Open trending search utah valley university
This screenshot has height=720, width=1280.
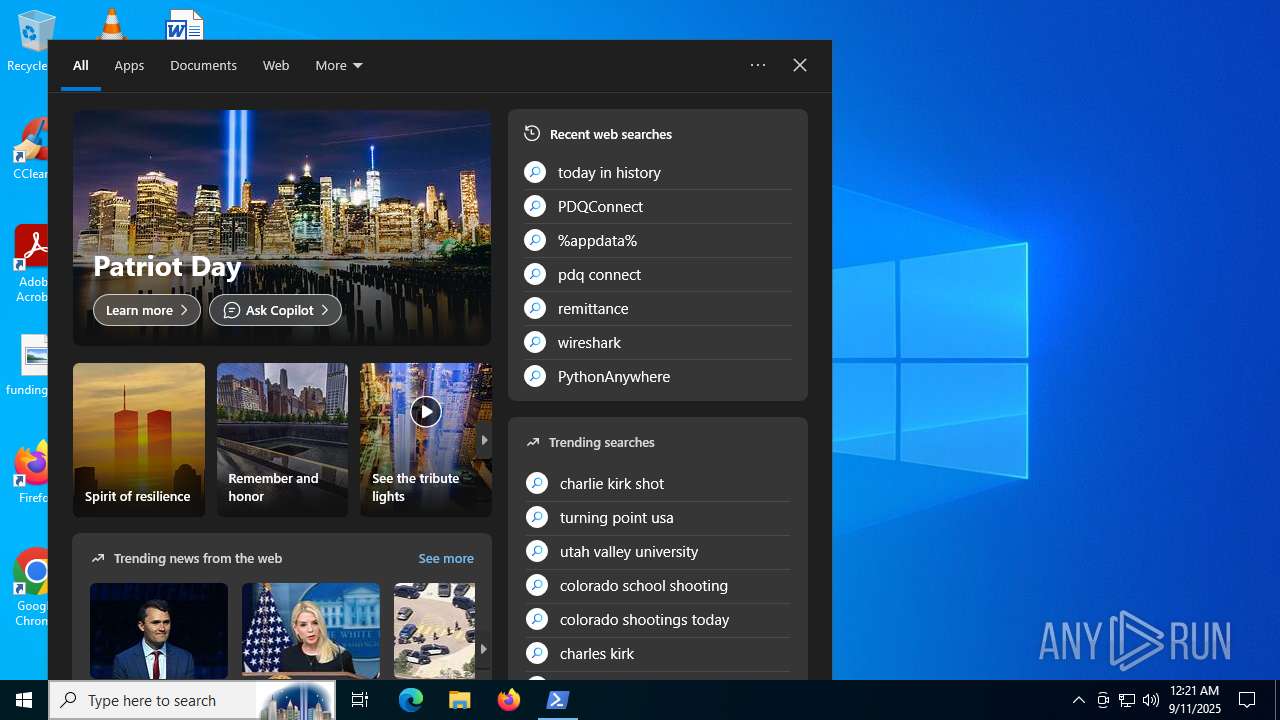[658, 551]
